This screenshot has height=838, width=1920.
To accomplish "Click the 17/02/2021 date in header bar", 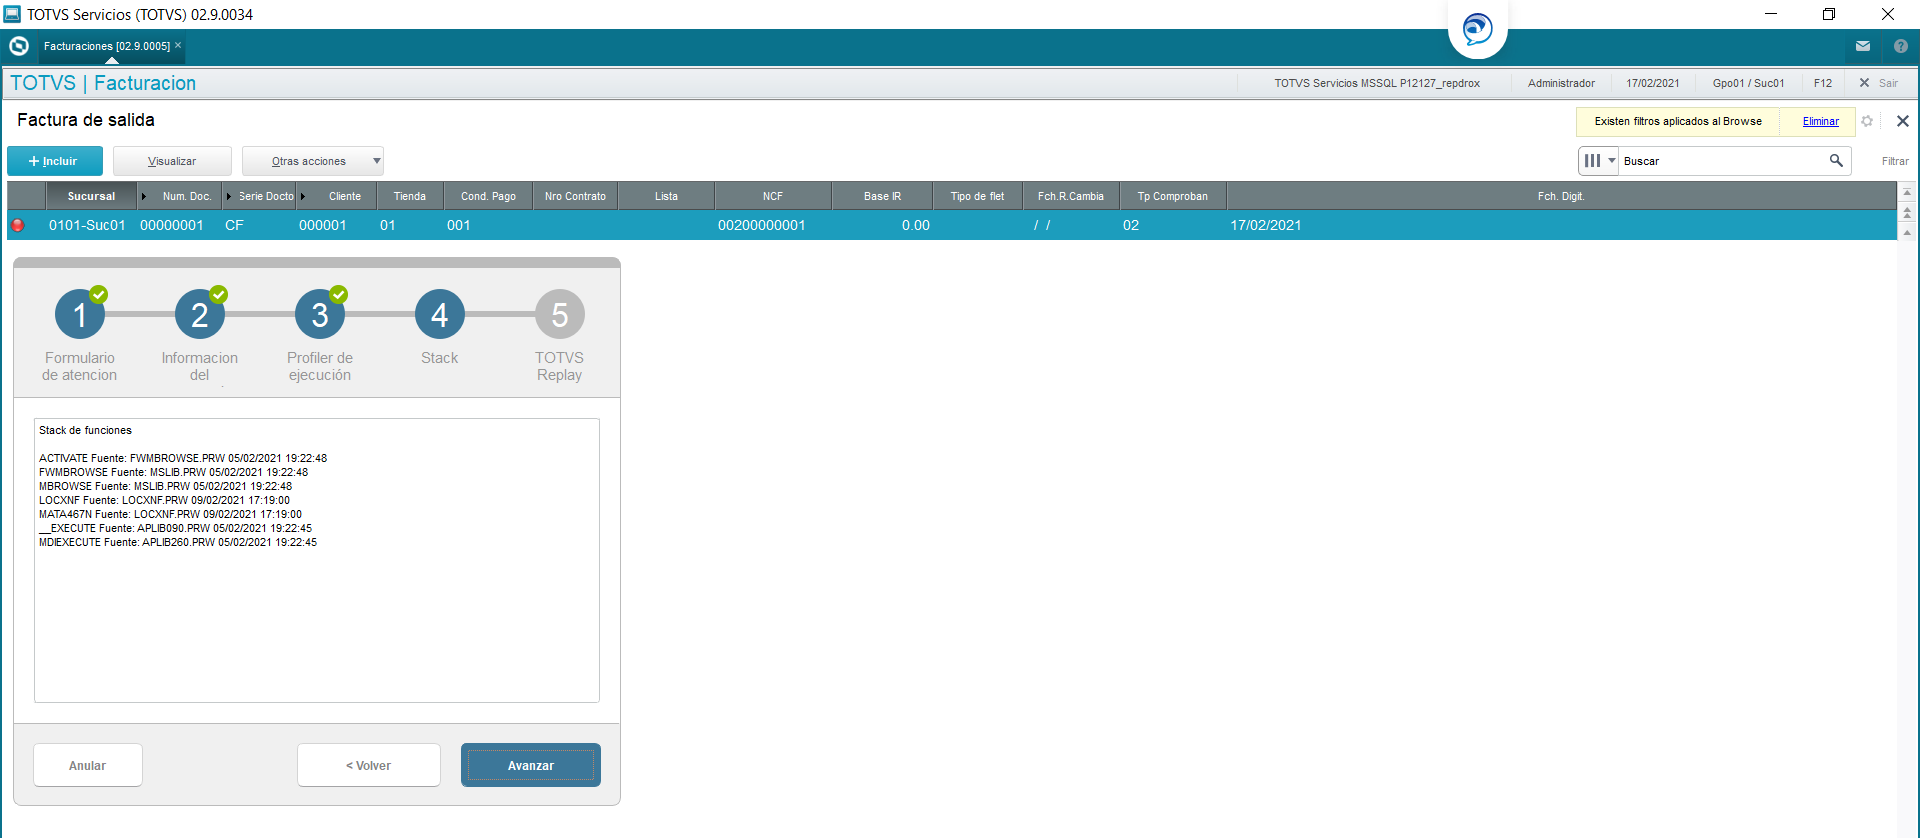I will 1653,83.
